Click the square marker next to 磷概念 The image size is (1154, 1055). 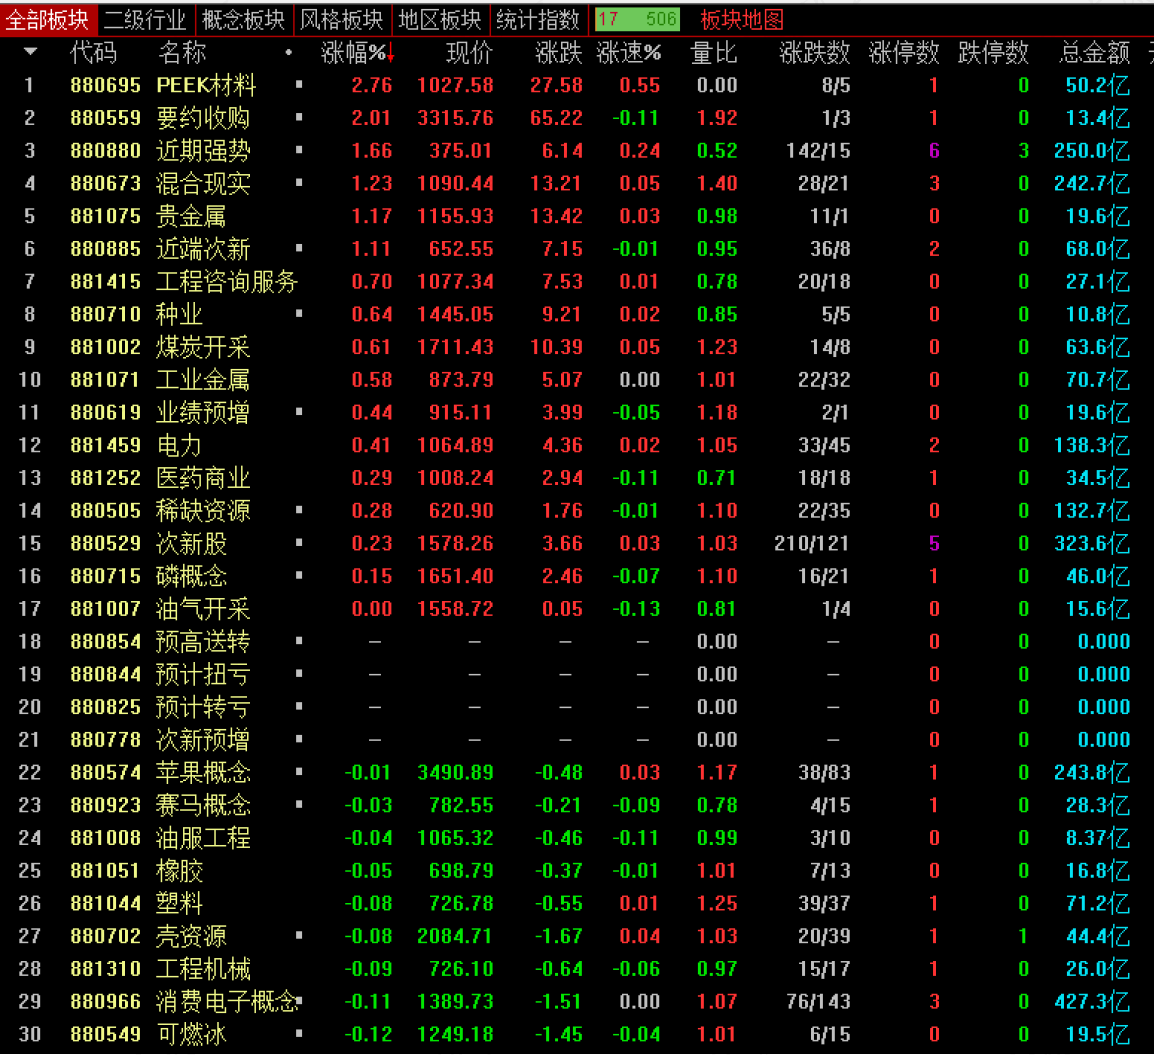[x=299, y=575]
